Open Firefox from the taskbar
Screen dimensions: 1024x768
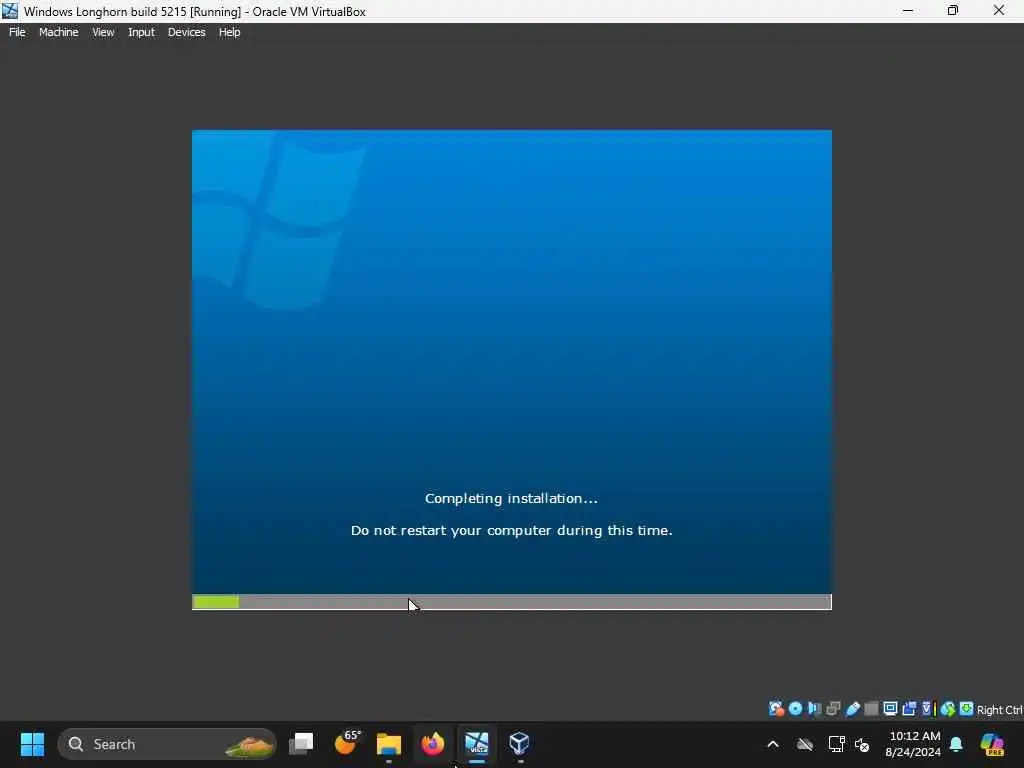point(432,744)
